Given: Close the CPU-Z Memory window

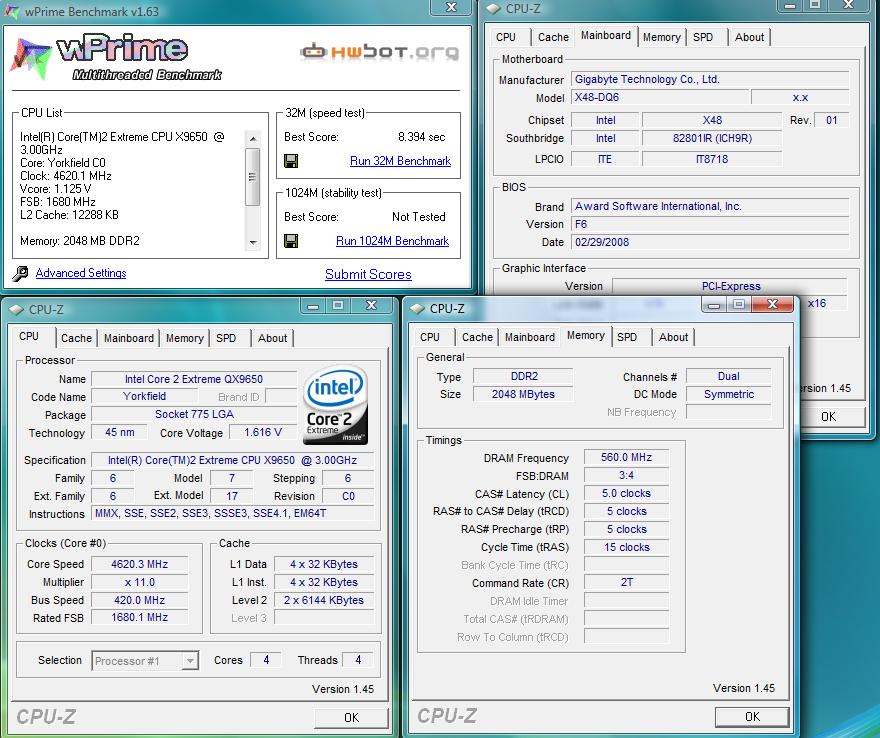Looking at the screenshot, I should (772, 305).
